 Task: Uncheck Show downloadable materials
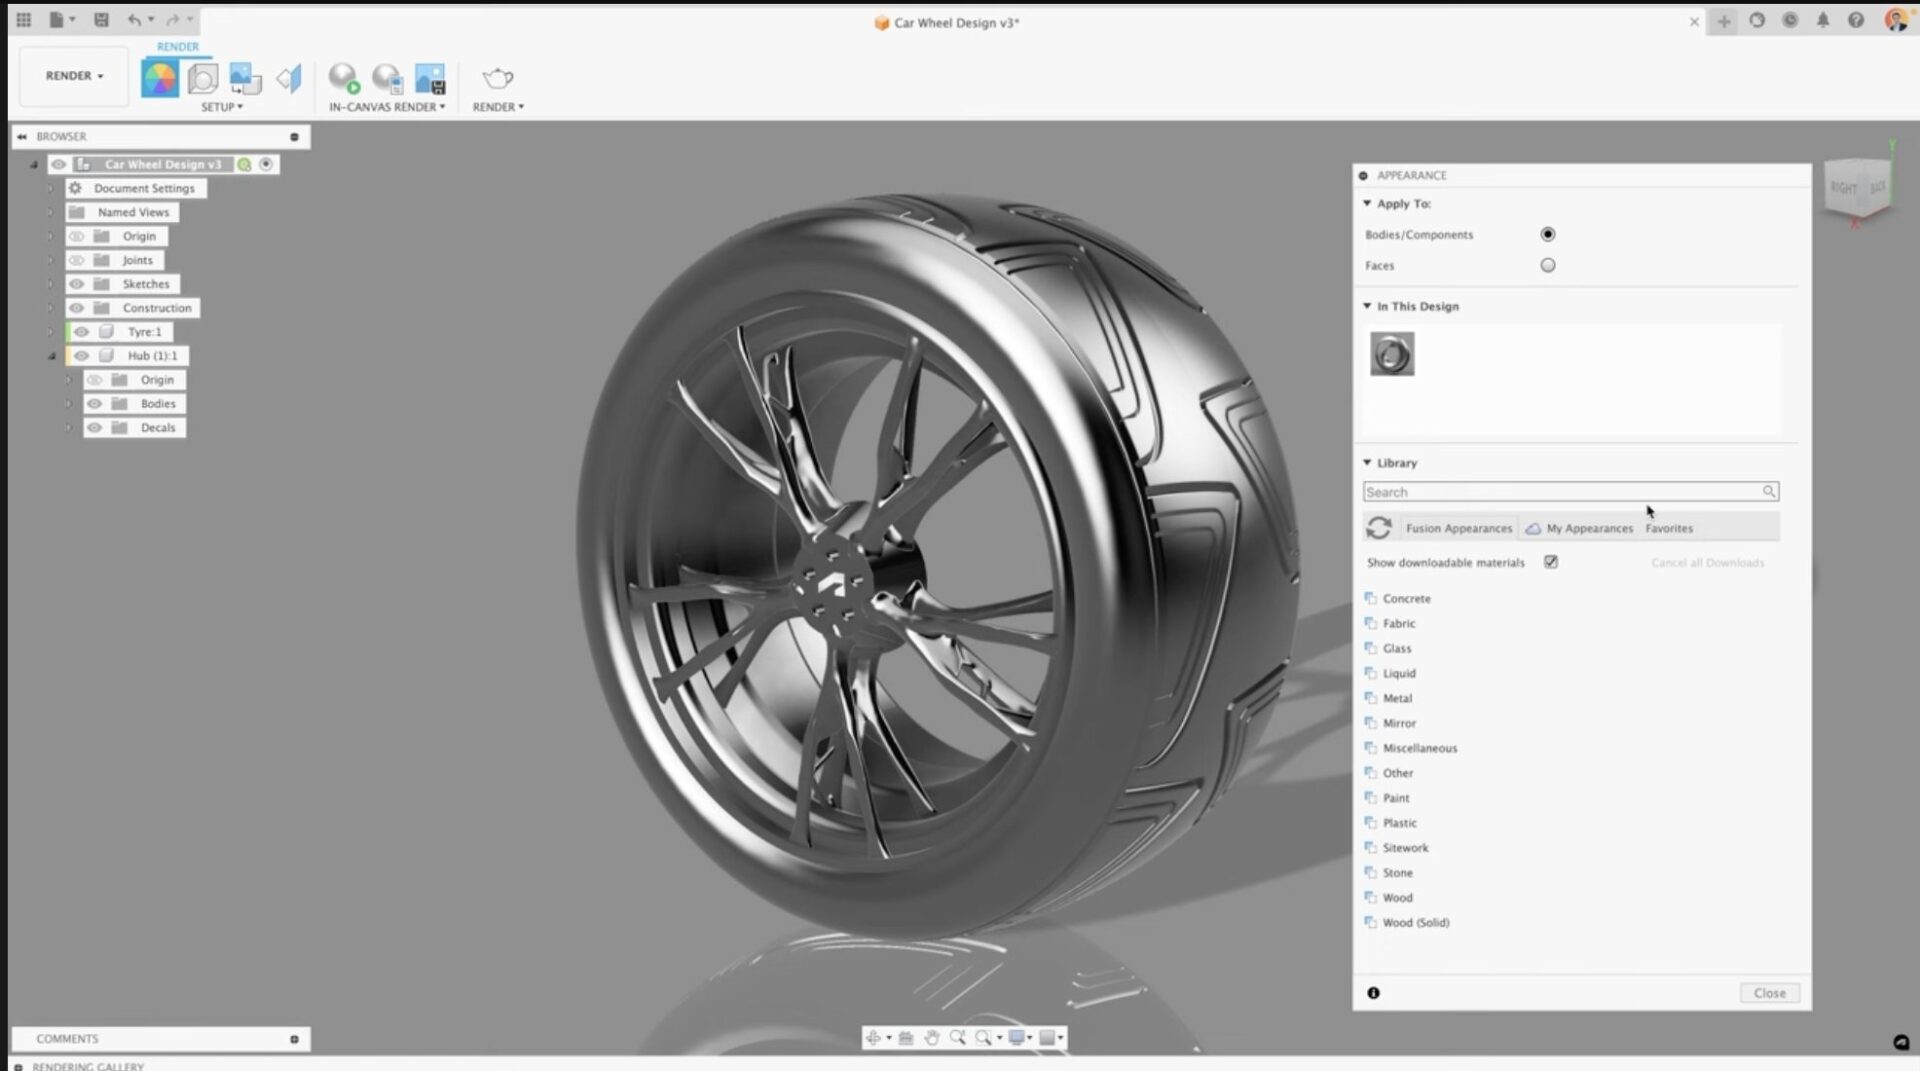click(1551, 562)
